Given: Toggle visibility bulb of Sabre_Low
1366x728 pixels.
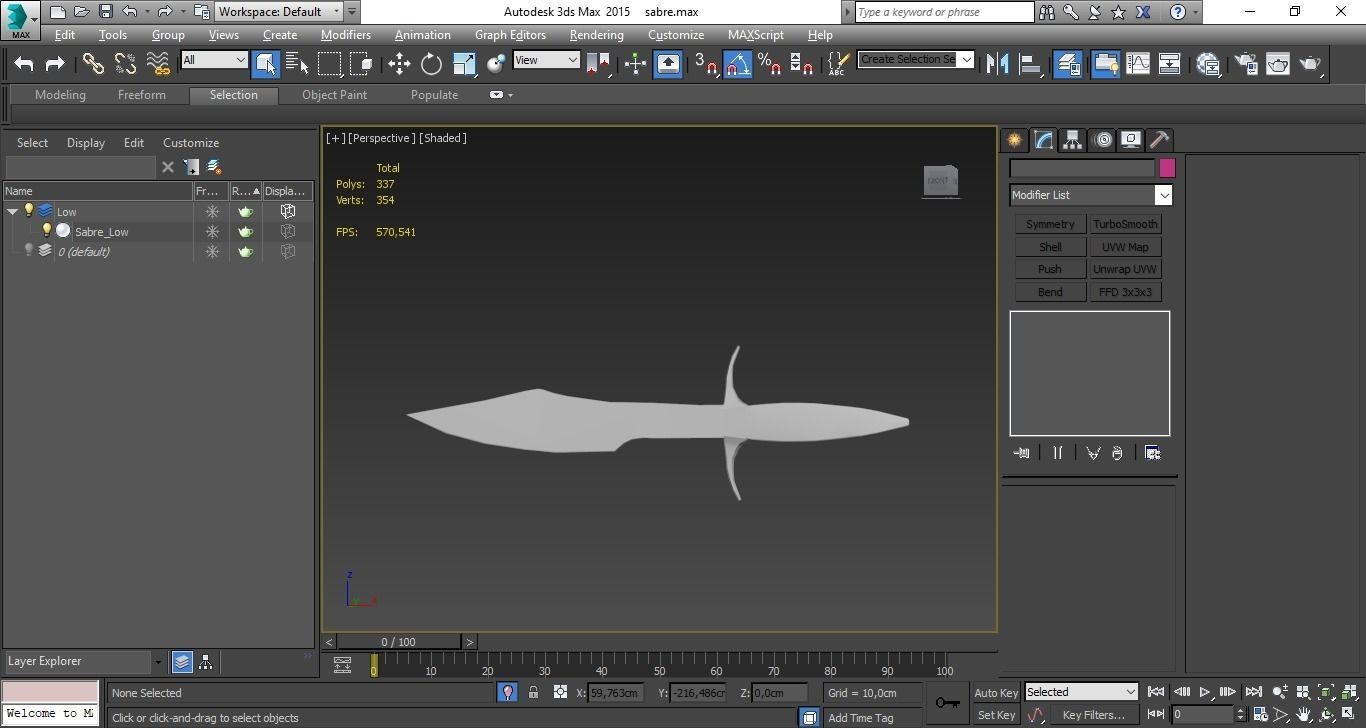Looking at the screenshot, I should [46, 231].
